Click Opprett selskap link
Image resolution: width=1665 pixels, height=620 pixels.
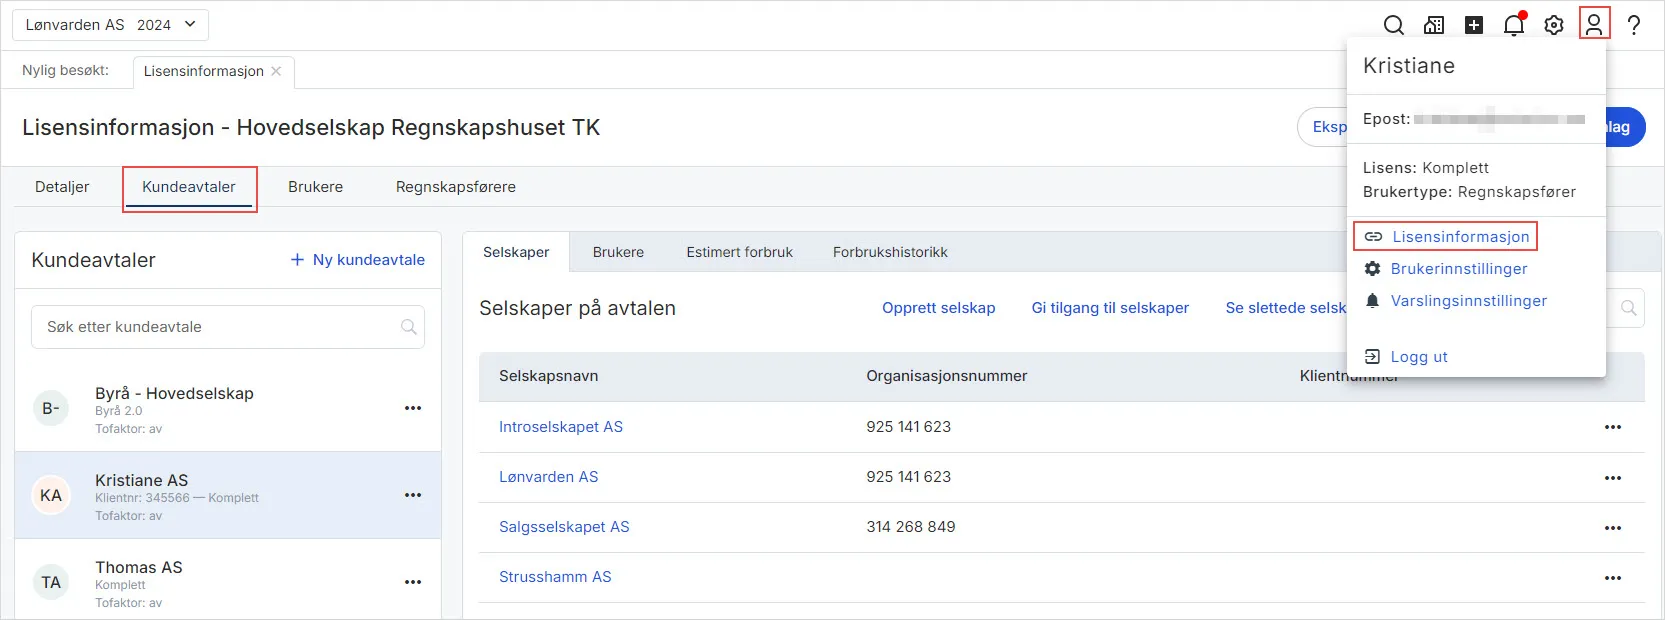click(x=938, y=308)
